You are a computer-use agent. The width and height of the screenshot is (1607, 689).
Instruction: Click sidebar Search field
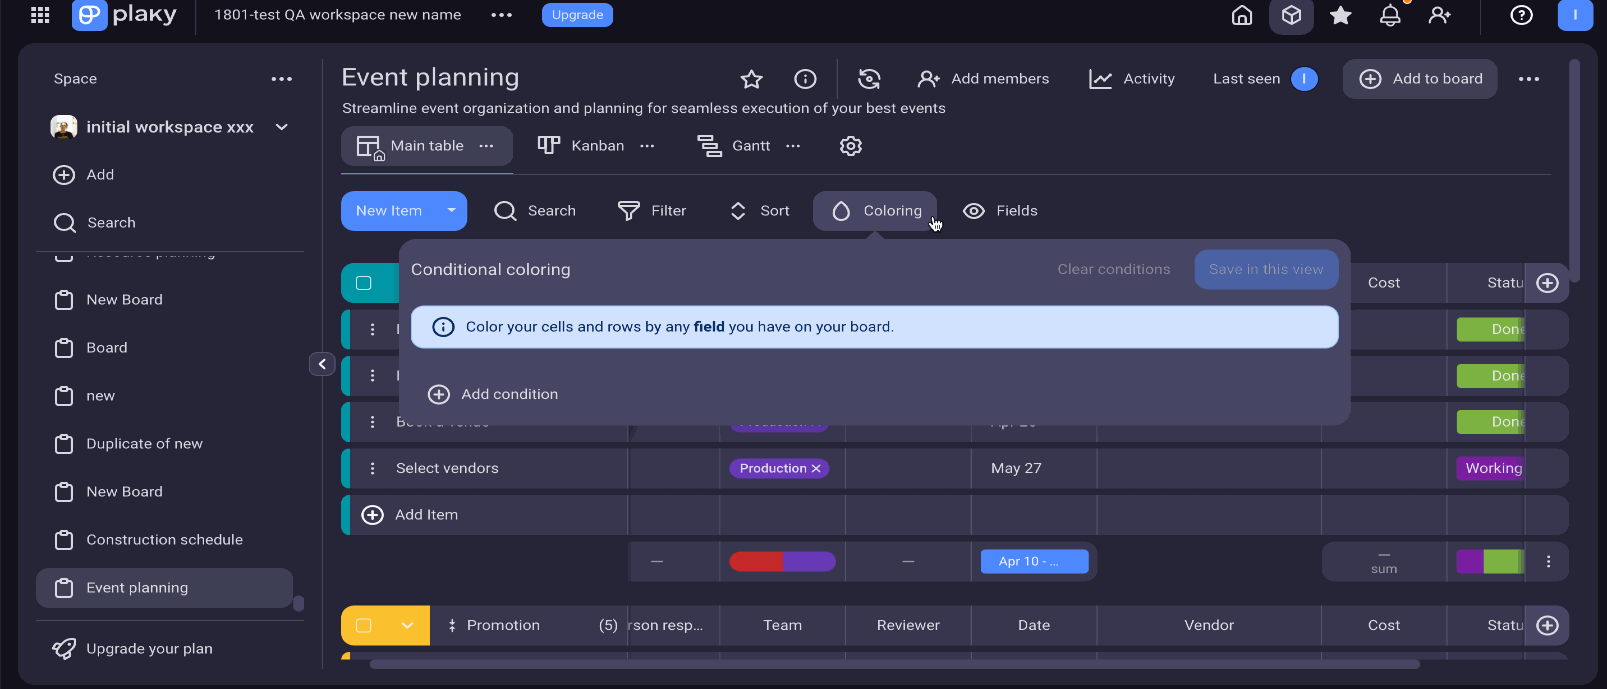click(x=95, y=223)
